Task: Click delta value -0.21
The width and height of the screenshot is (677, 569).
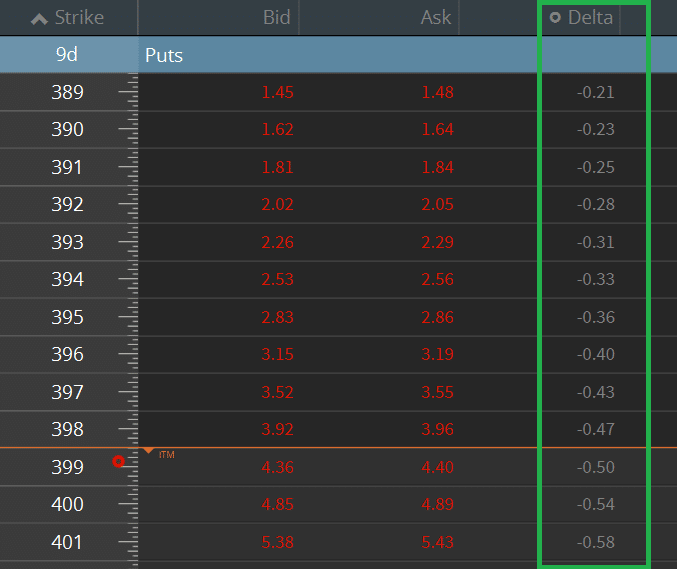Action: 595,92
